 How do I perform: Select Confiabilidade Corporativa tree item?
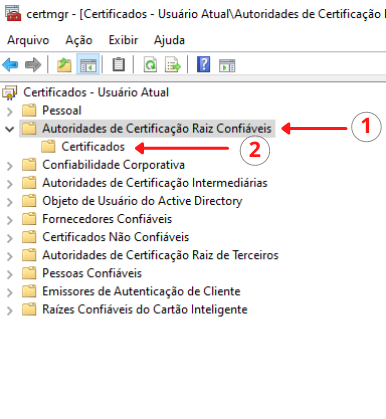coord(113,165)
